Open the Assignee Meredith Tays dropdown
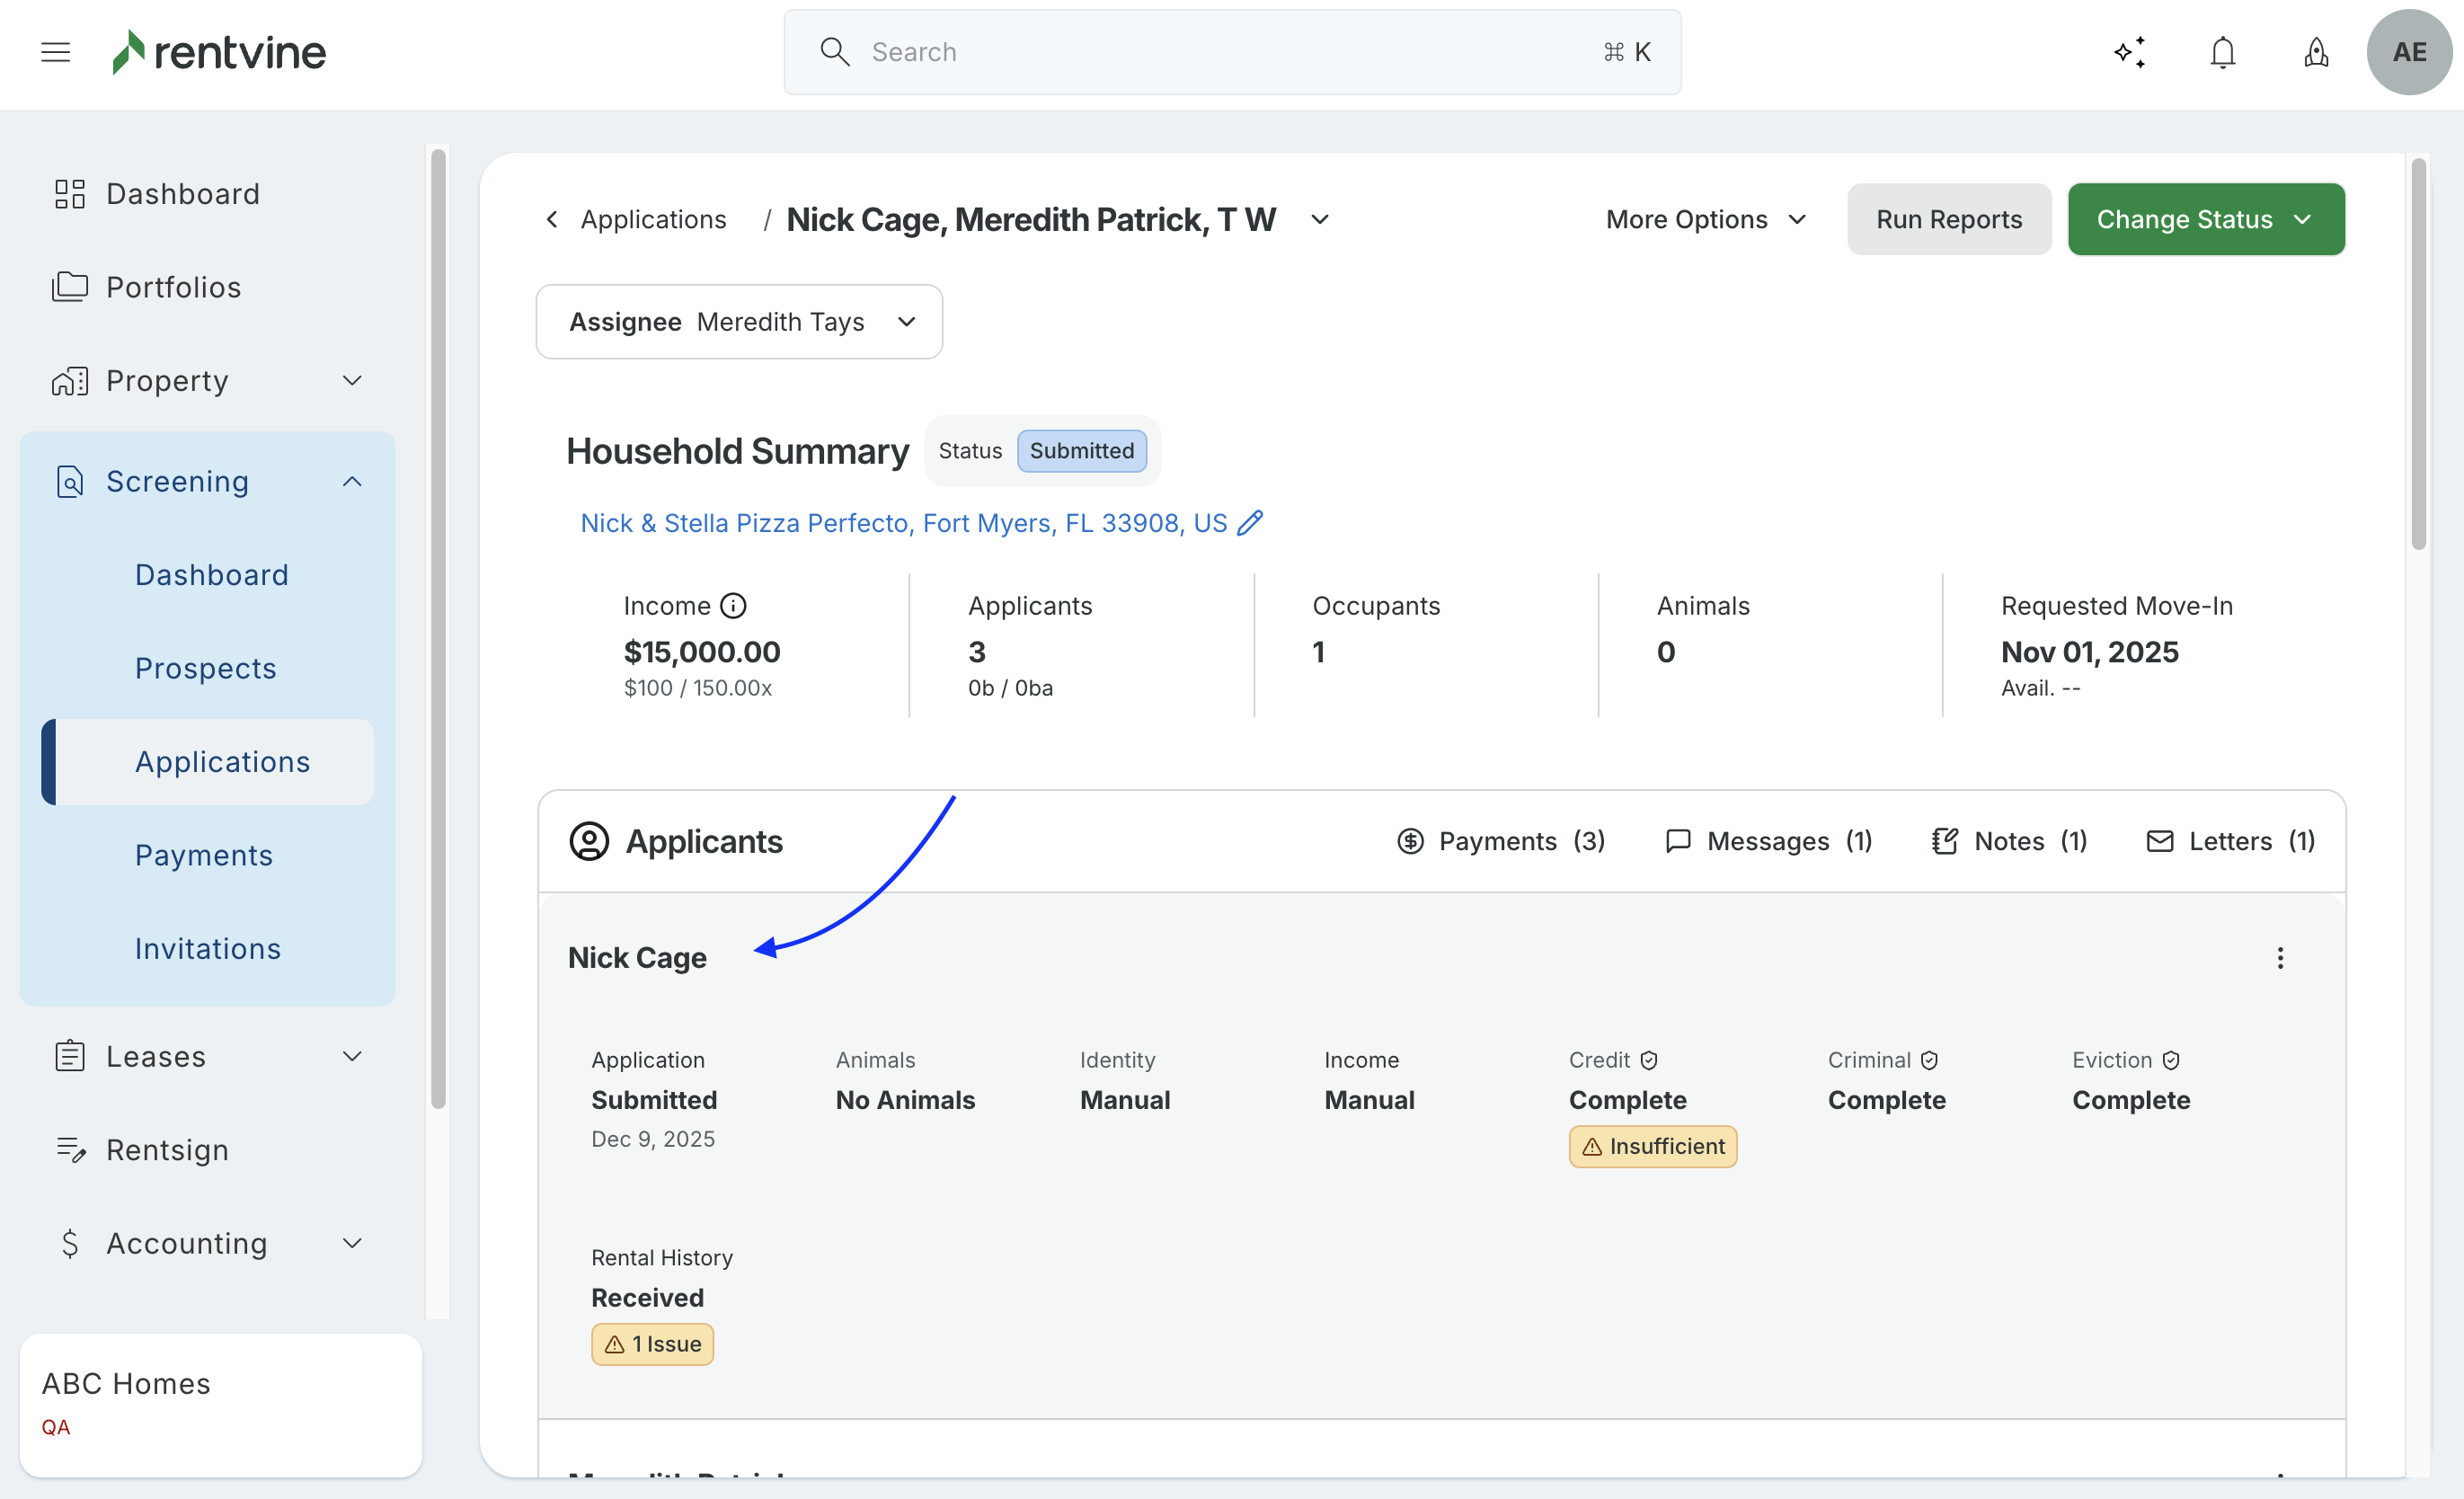Screen dimensions: 2464x1499 739,322
